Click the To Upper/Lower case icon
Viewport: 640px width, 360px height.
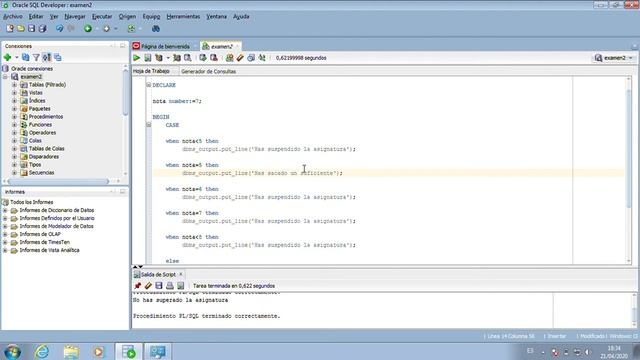(262, 58)
